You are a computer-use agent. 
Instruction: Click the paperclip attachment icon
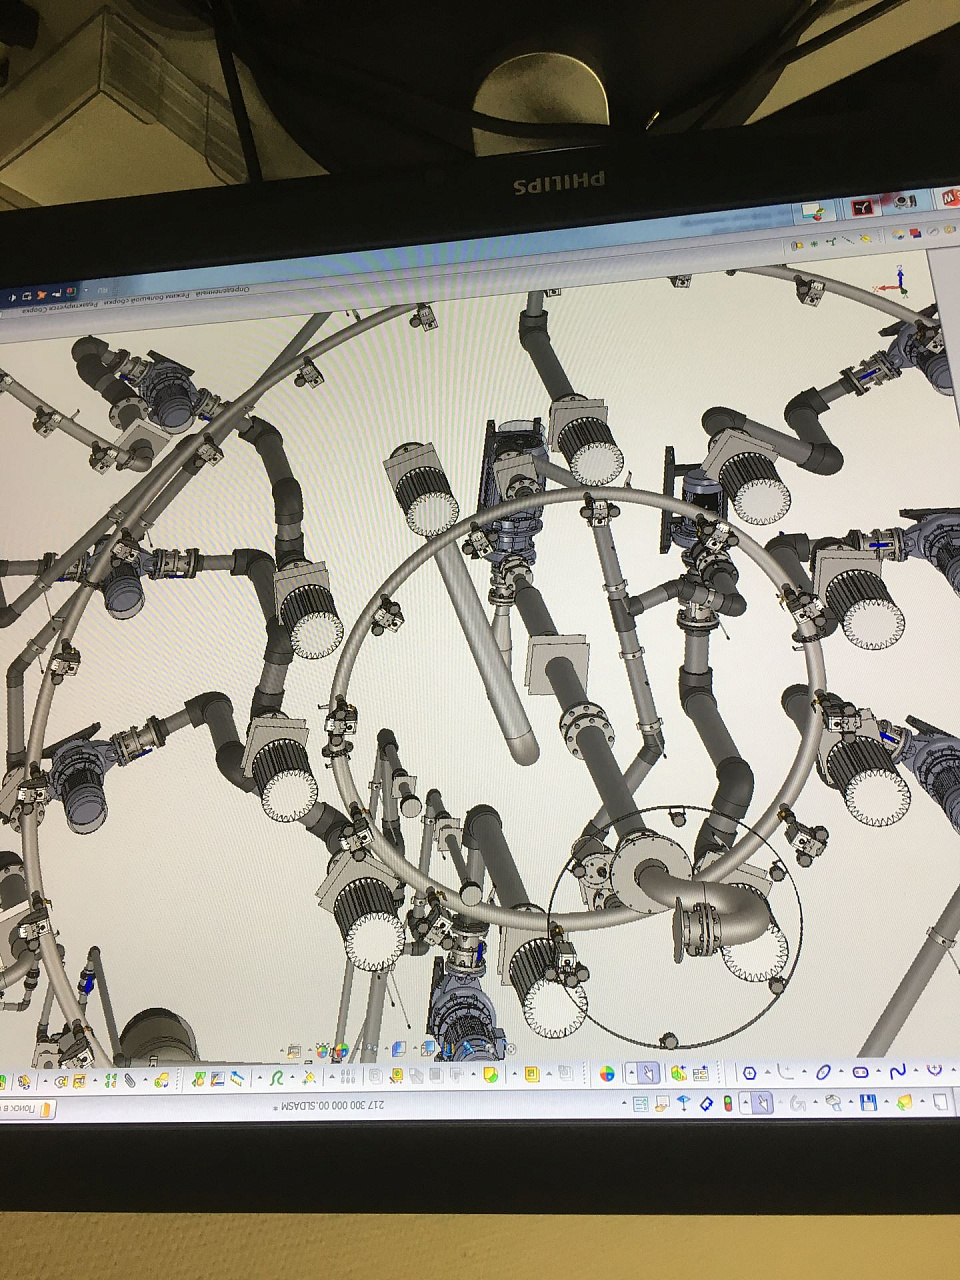coord(129,1080)
